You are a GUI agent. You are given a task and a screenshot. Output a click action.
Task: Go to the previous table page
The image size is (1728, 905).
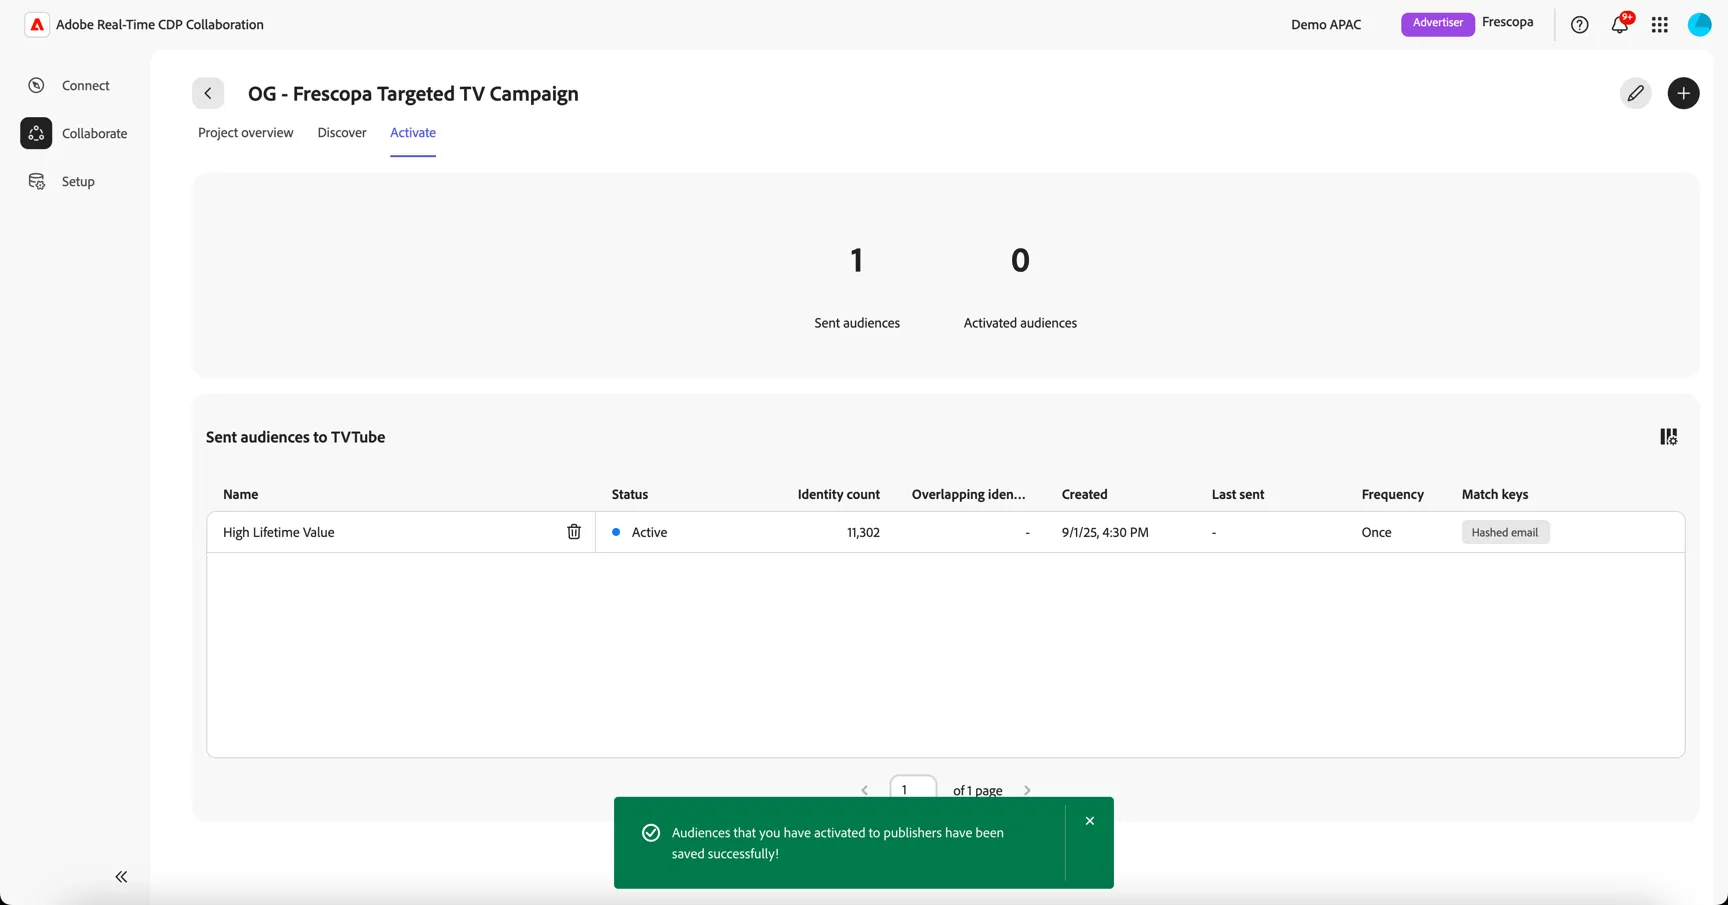click(x=865, y=790)
